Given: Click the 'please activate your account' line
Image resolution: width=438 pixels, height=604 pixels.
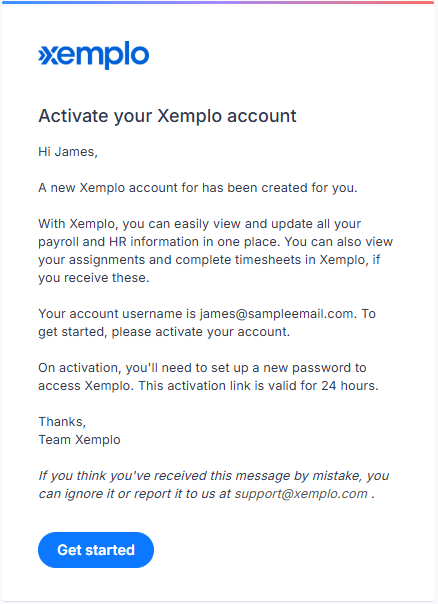Looking at the screenshot, I should point(164,332).
